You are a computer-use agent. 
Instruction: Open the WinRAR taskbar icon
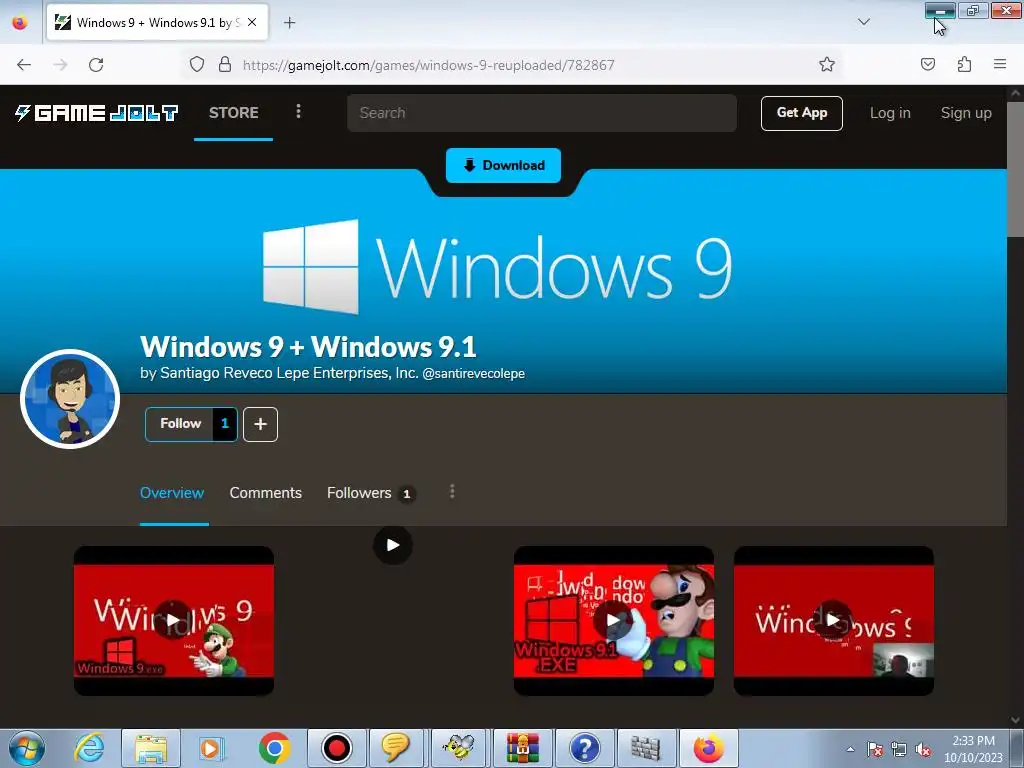click(522, 748)
